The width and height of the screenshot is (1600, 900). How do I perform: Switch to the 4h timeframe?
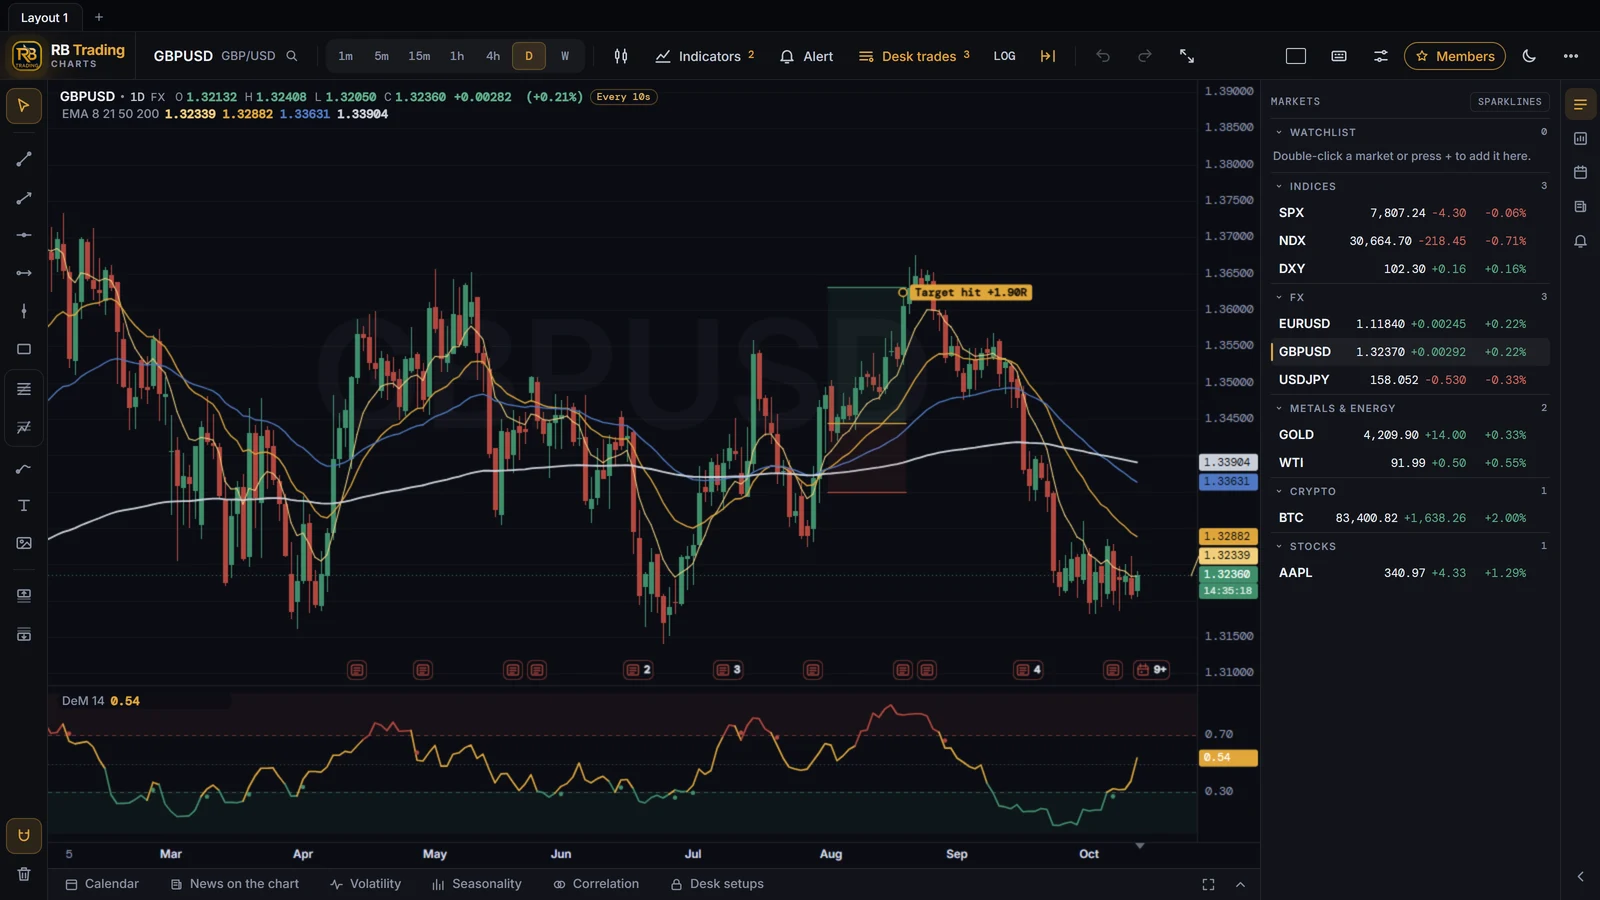tap(493, 56)
